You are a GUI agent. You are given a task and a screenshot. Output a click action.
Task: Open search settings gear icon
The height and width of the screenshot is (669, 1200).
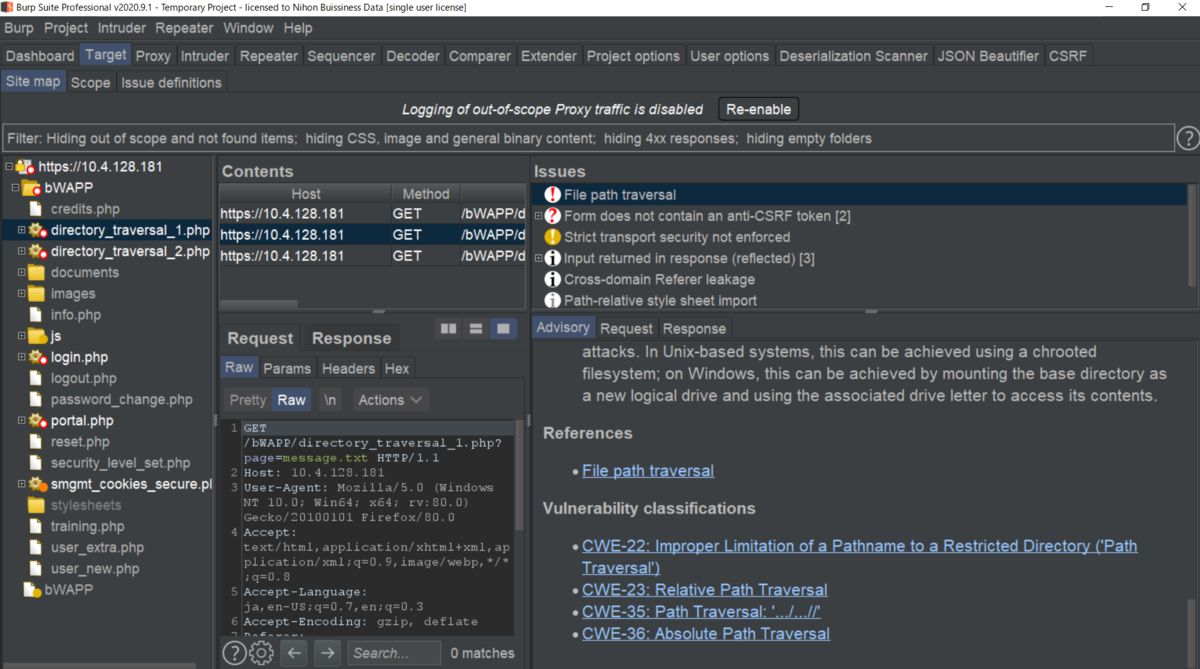pos(262,653)
